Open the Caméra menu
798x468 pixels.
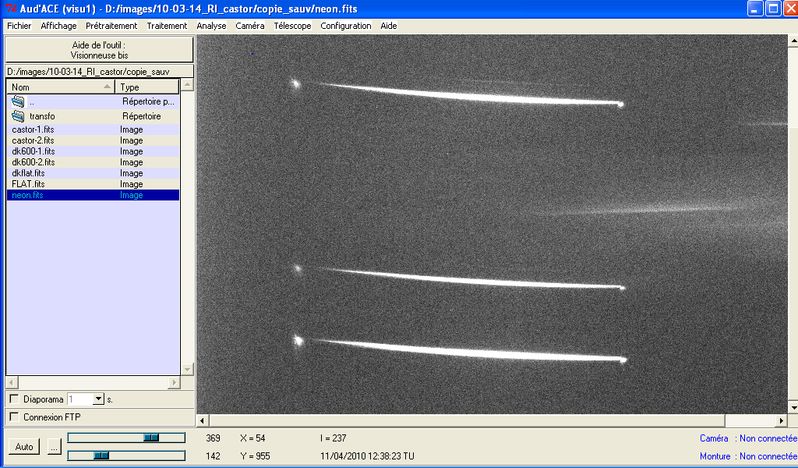point(250,26)
